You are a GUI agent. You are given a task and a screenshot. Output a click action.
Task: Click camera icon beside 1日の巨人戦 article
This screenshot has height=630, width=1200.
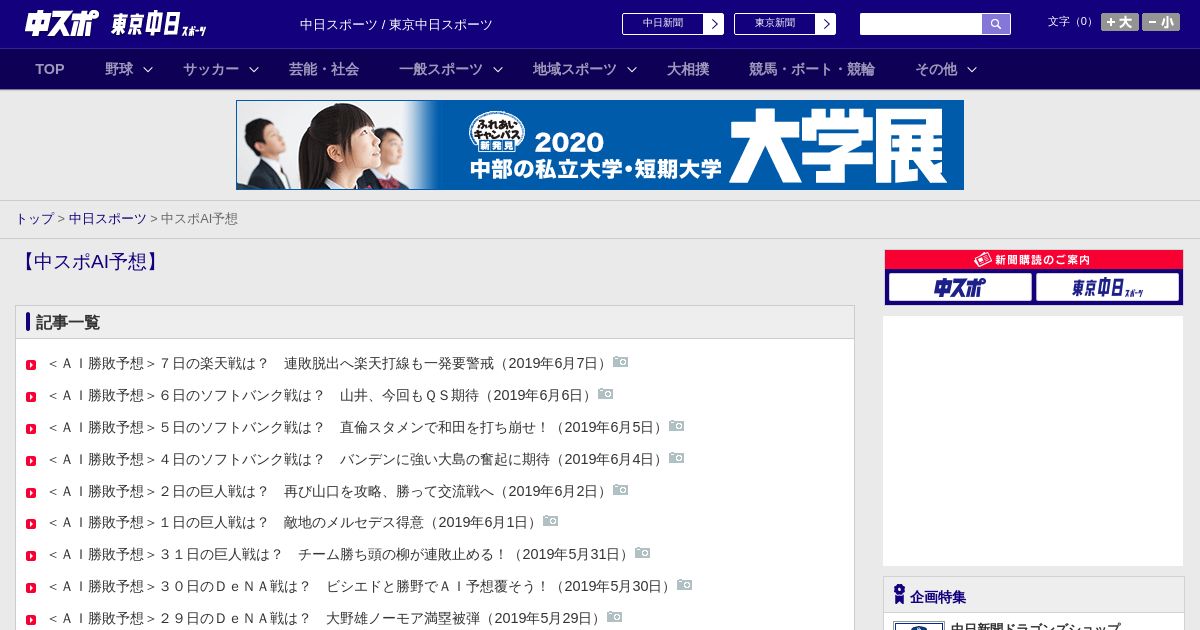[551, 521]
